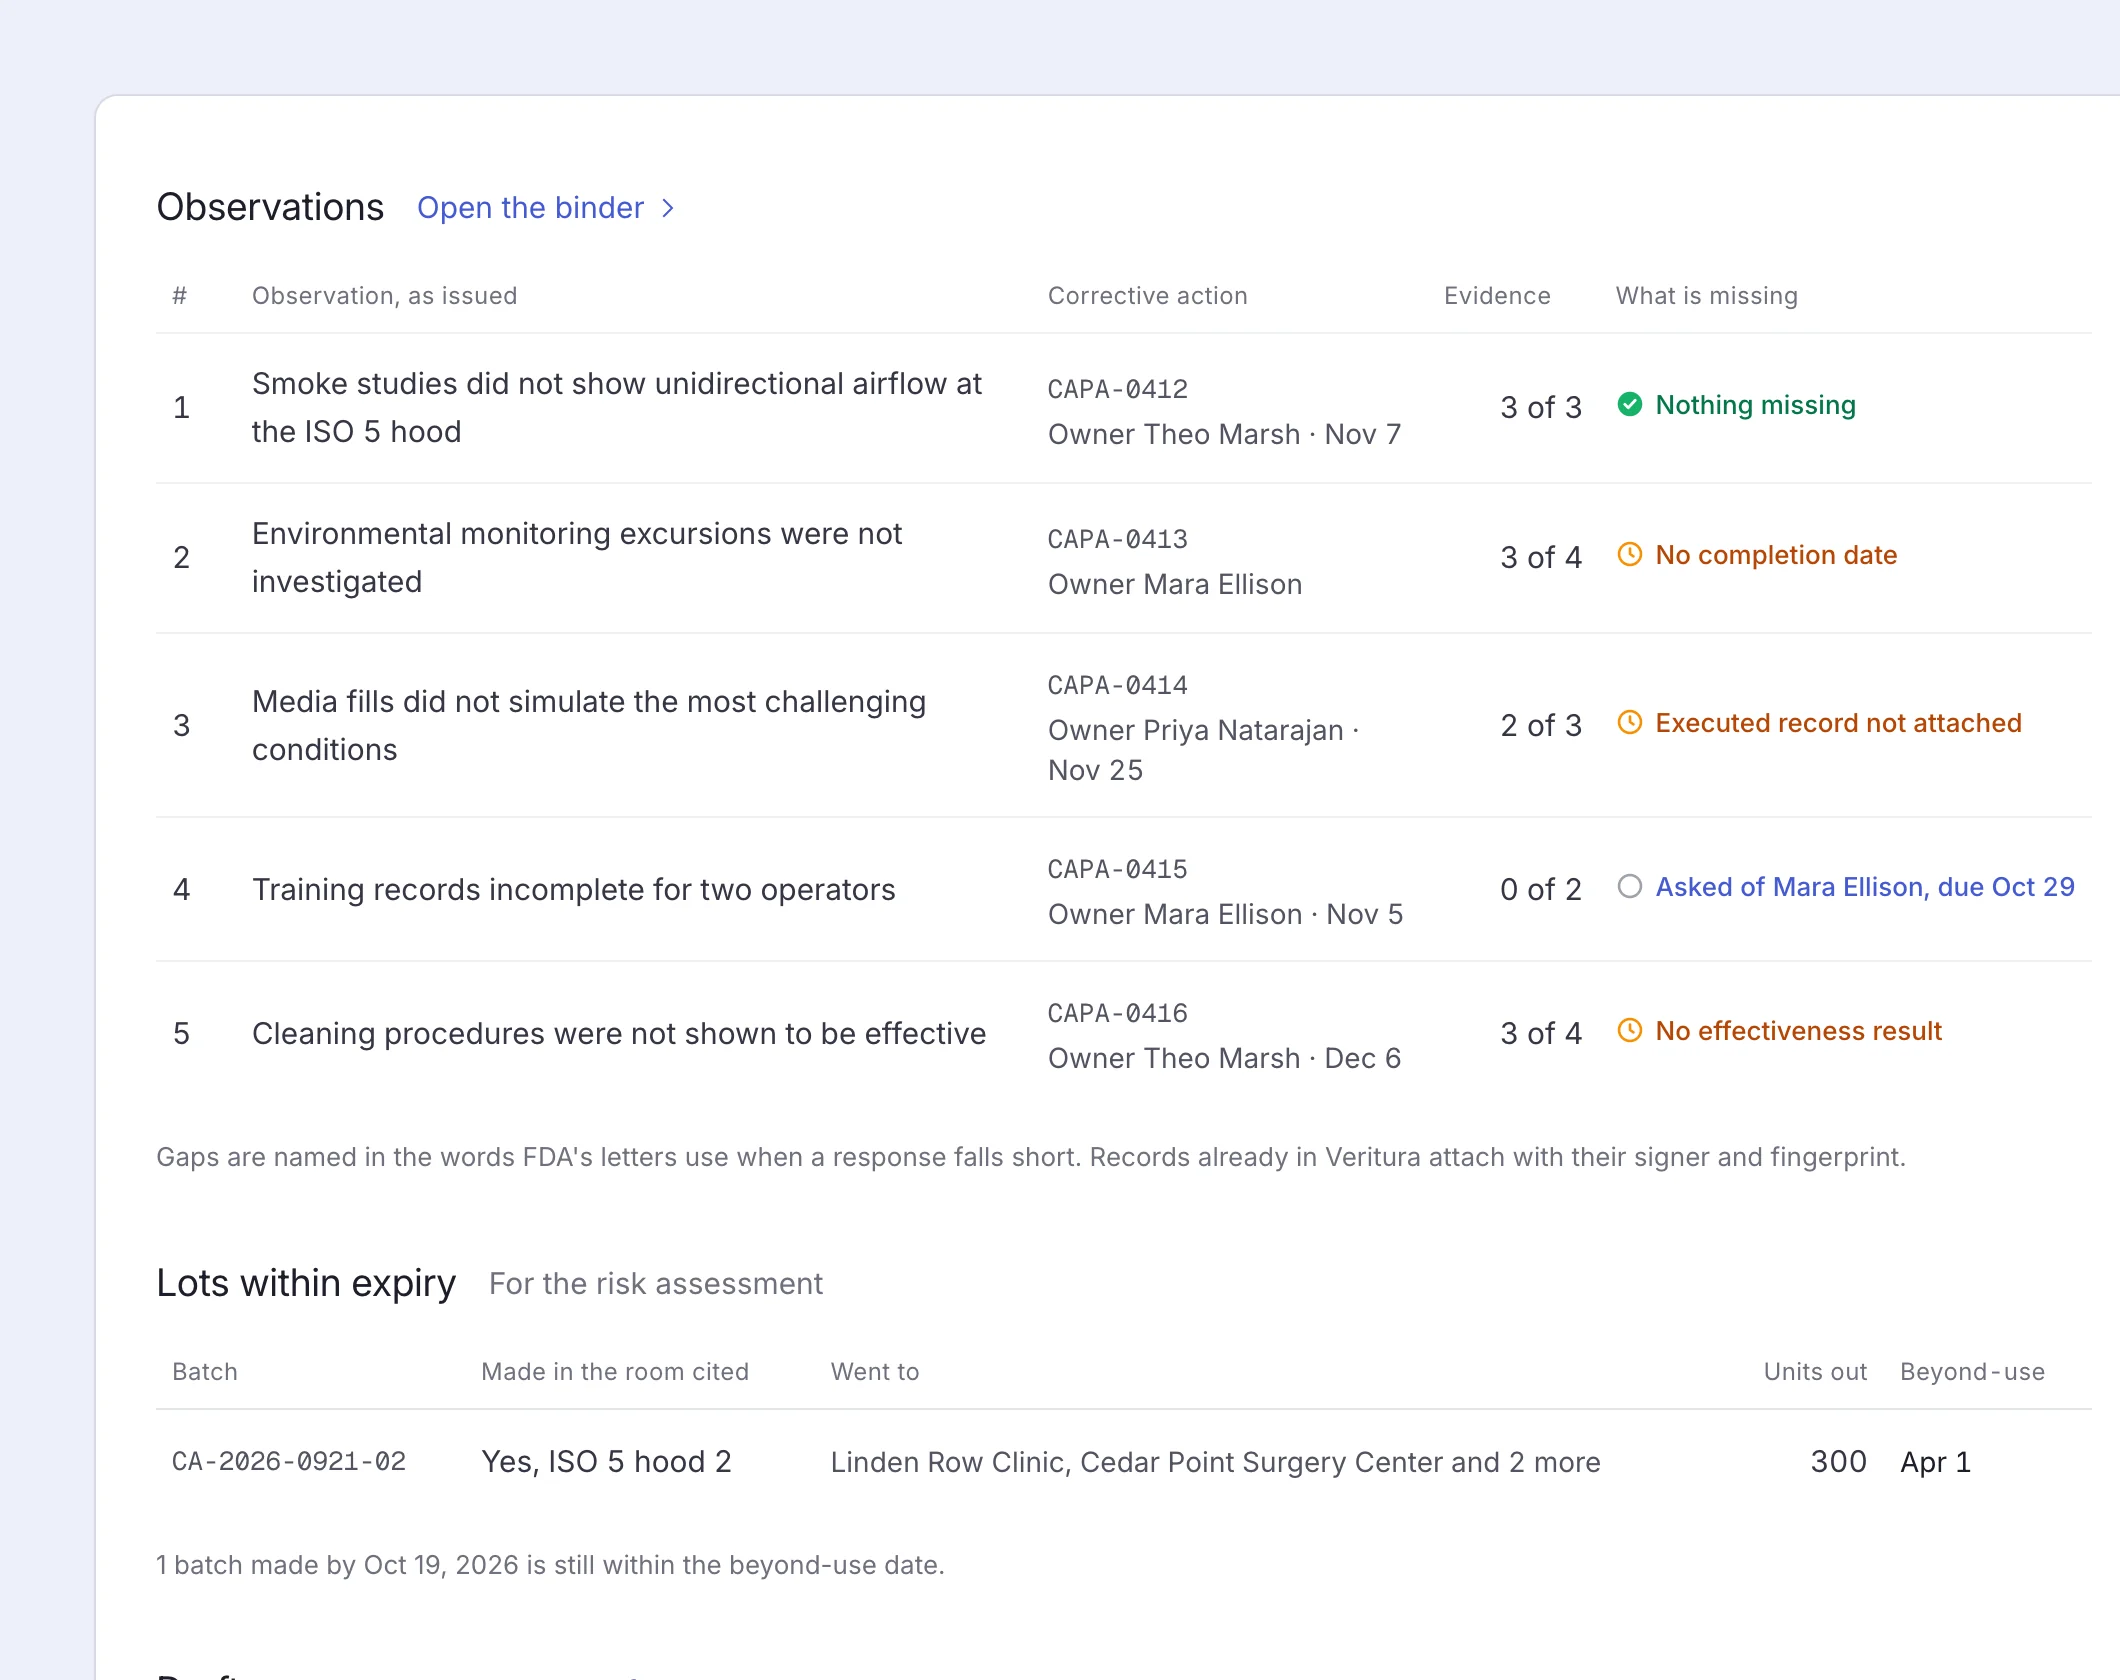2120x1680 pixels.
Task: Open the binder link
Action: coord(546,208)
